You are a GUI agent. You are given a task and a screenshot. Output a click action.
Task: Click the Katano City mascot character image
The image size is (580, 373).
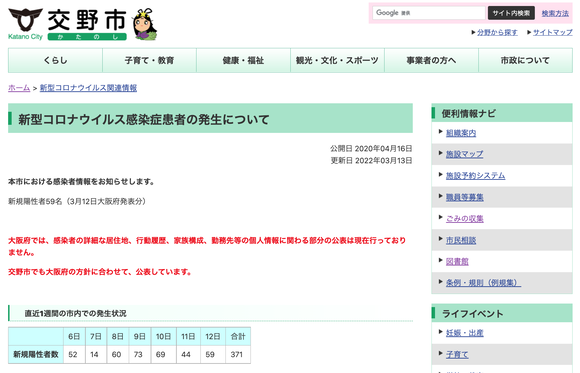coord(145,24)
